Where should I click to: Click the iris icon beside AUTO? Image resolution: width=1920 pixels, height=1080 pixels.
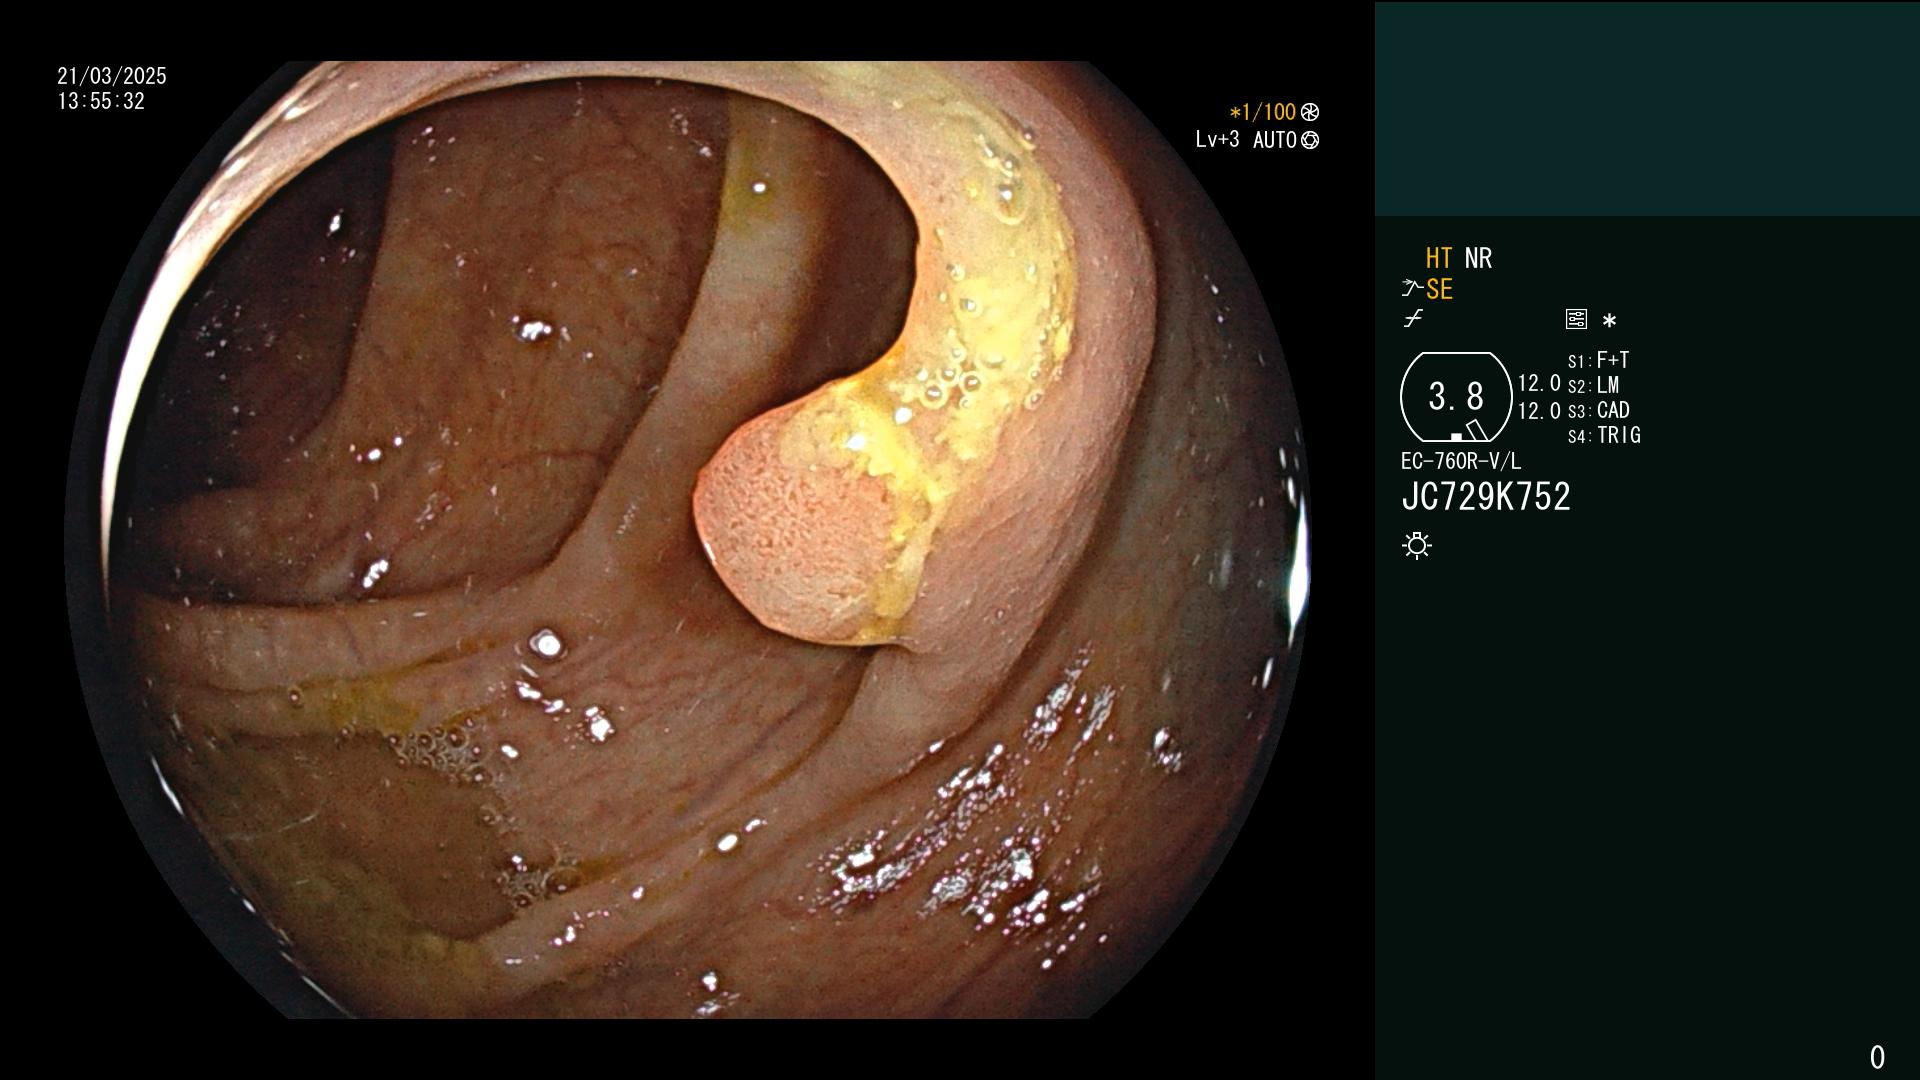(1310, 140)
